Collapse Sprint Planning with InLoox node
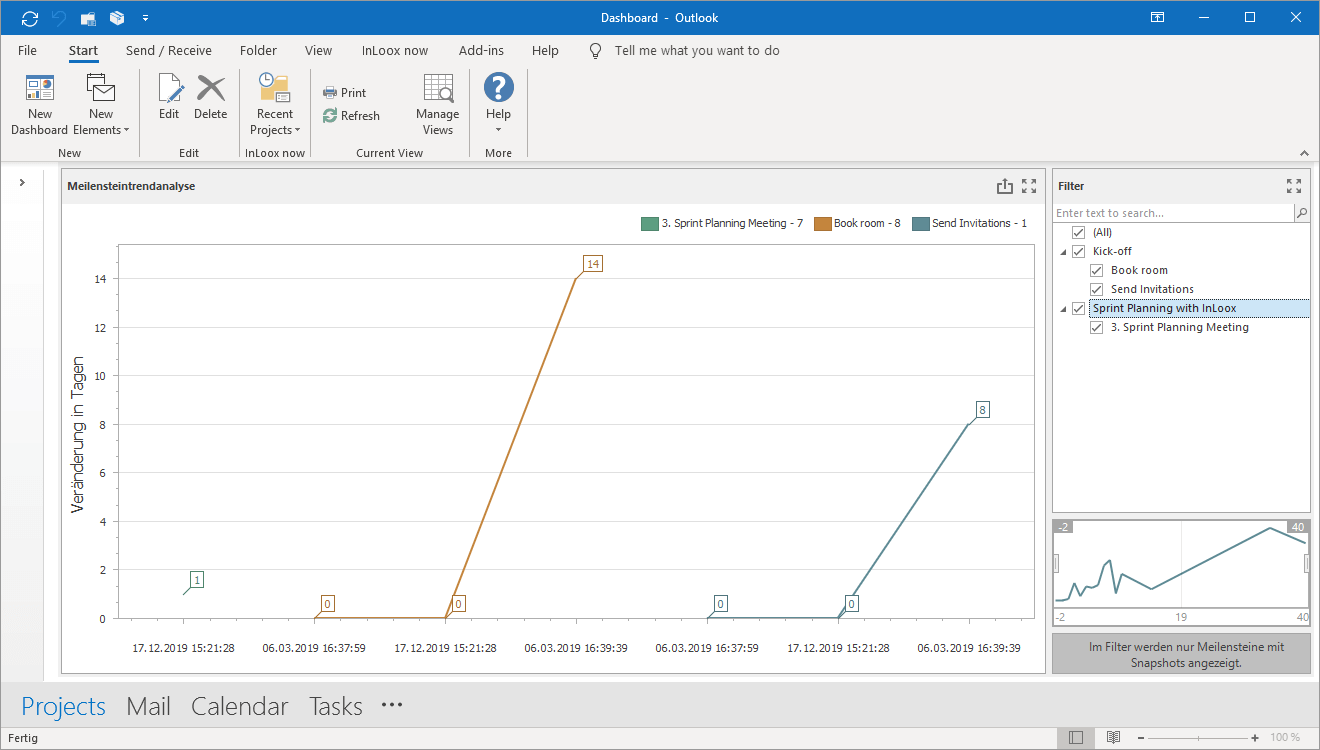This screenshot has width=1320, height=750. point(1063,309)
